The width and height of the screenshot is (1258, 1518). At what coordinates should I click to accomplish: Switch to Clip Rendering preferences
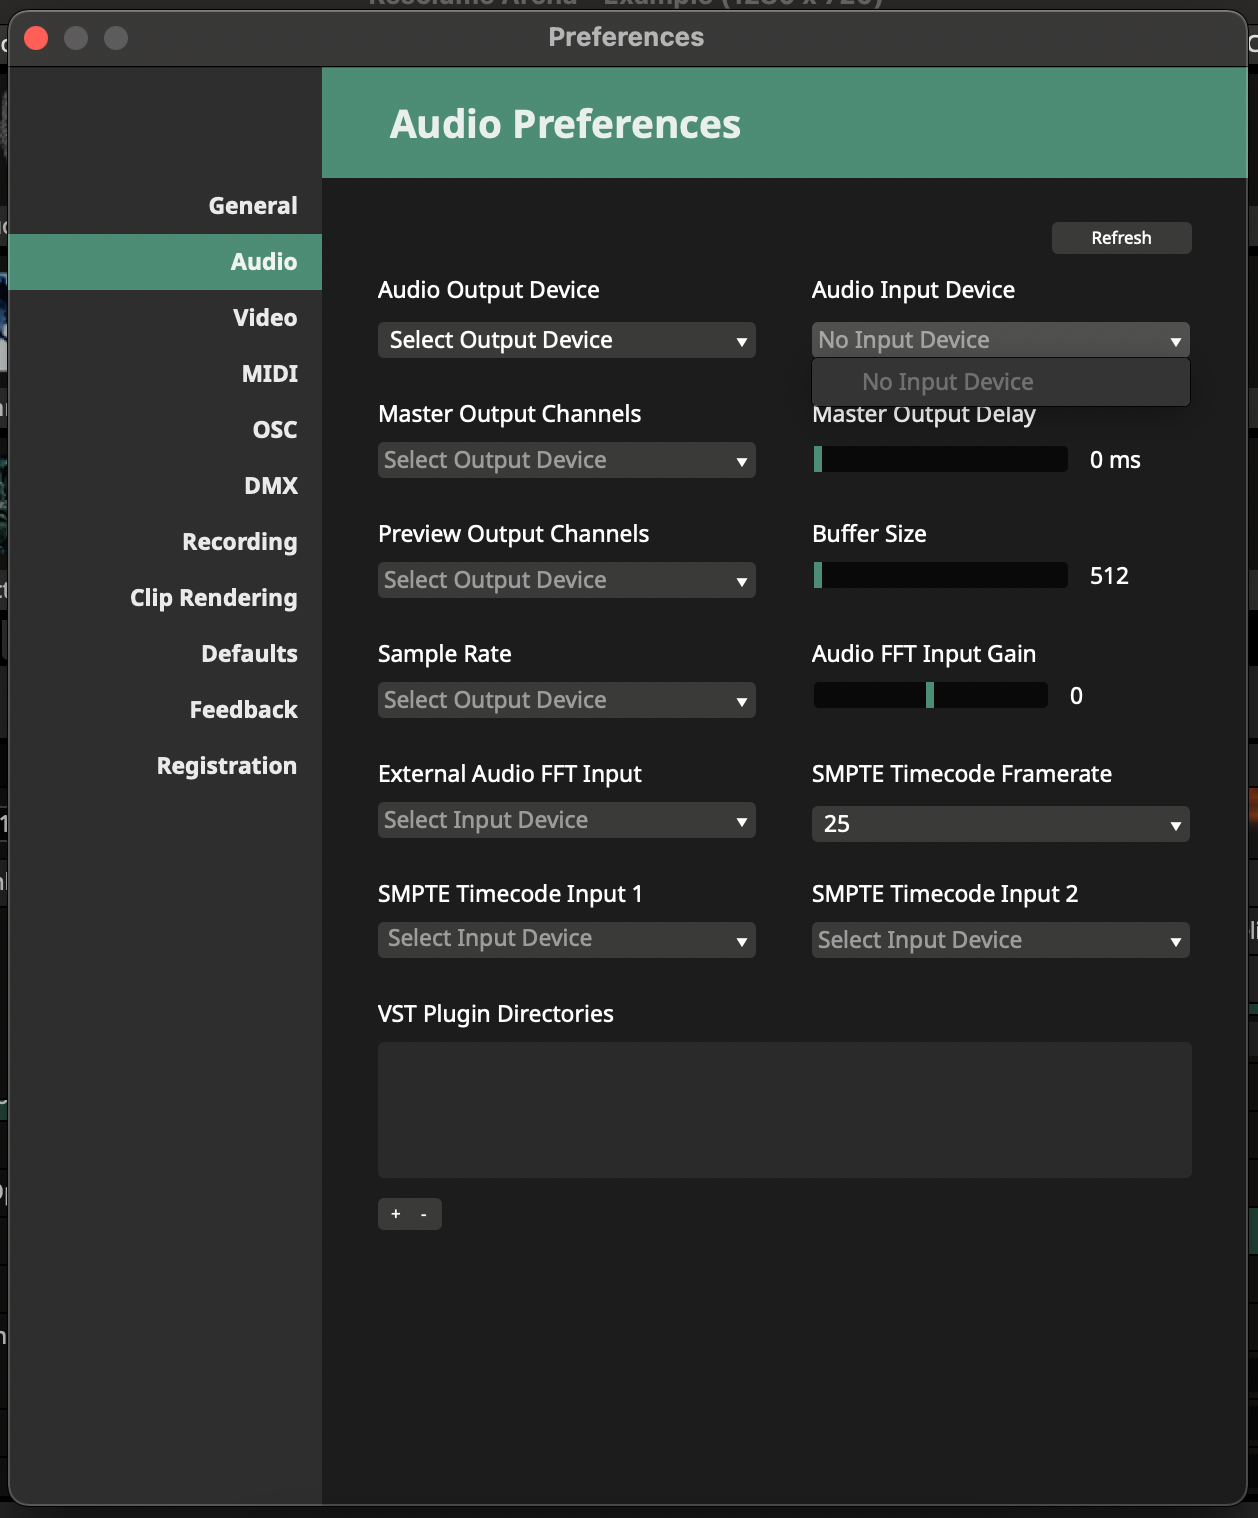214,598
